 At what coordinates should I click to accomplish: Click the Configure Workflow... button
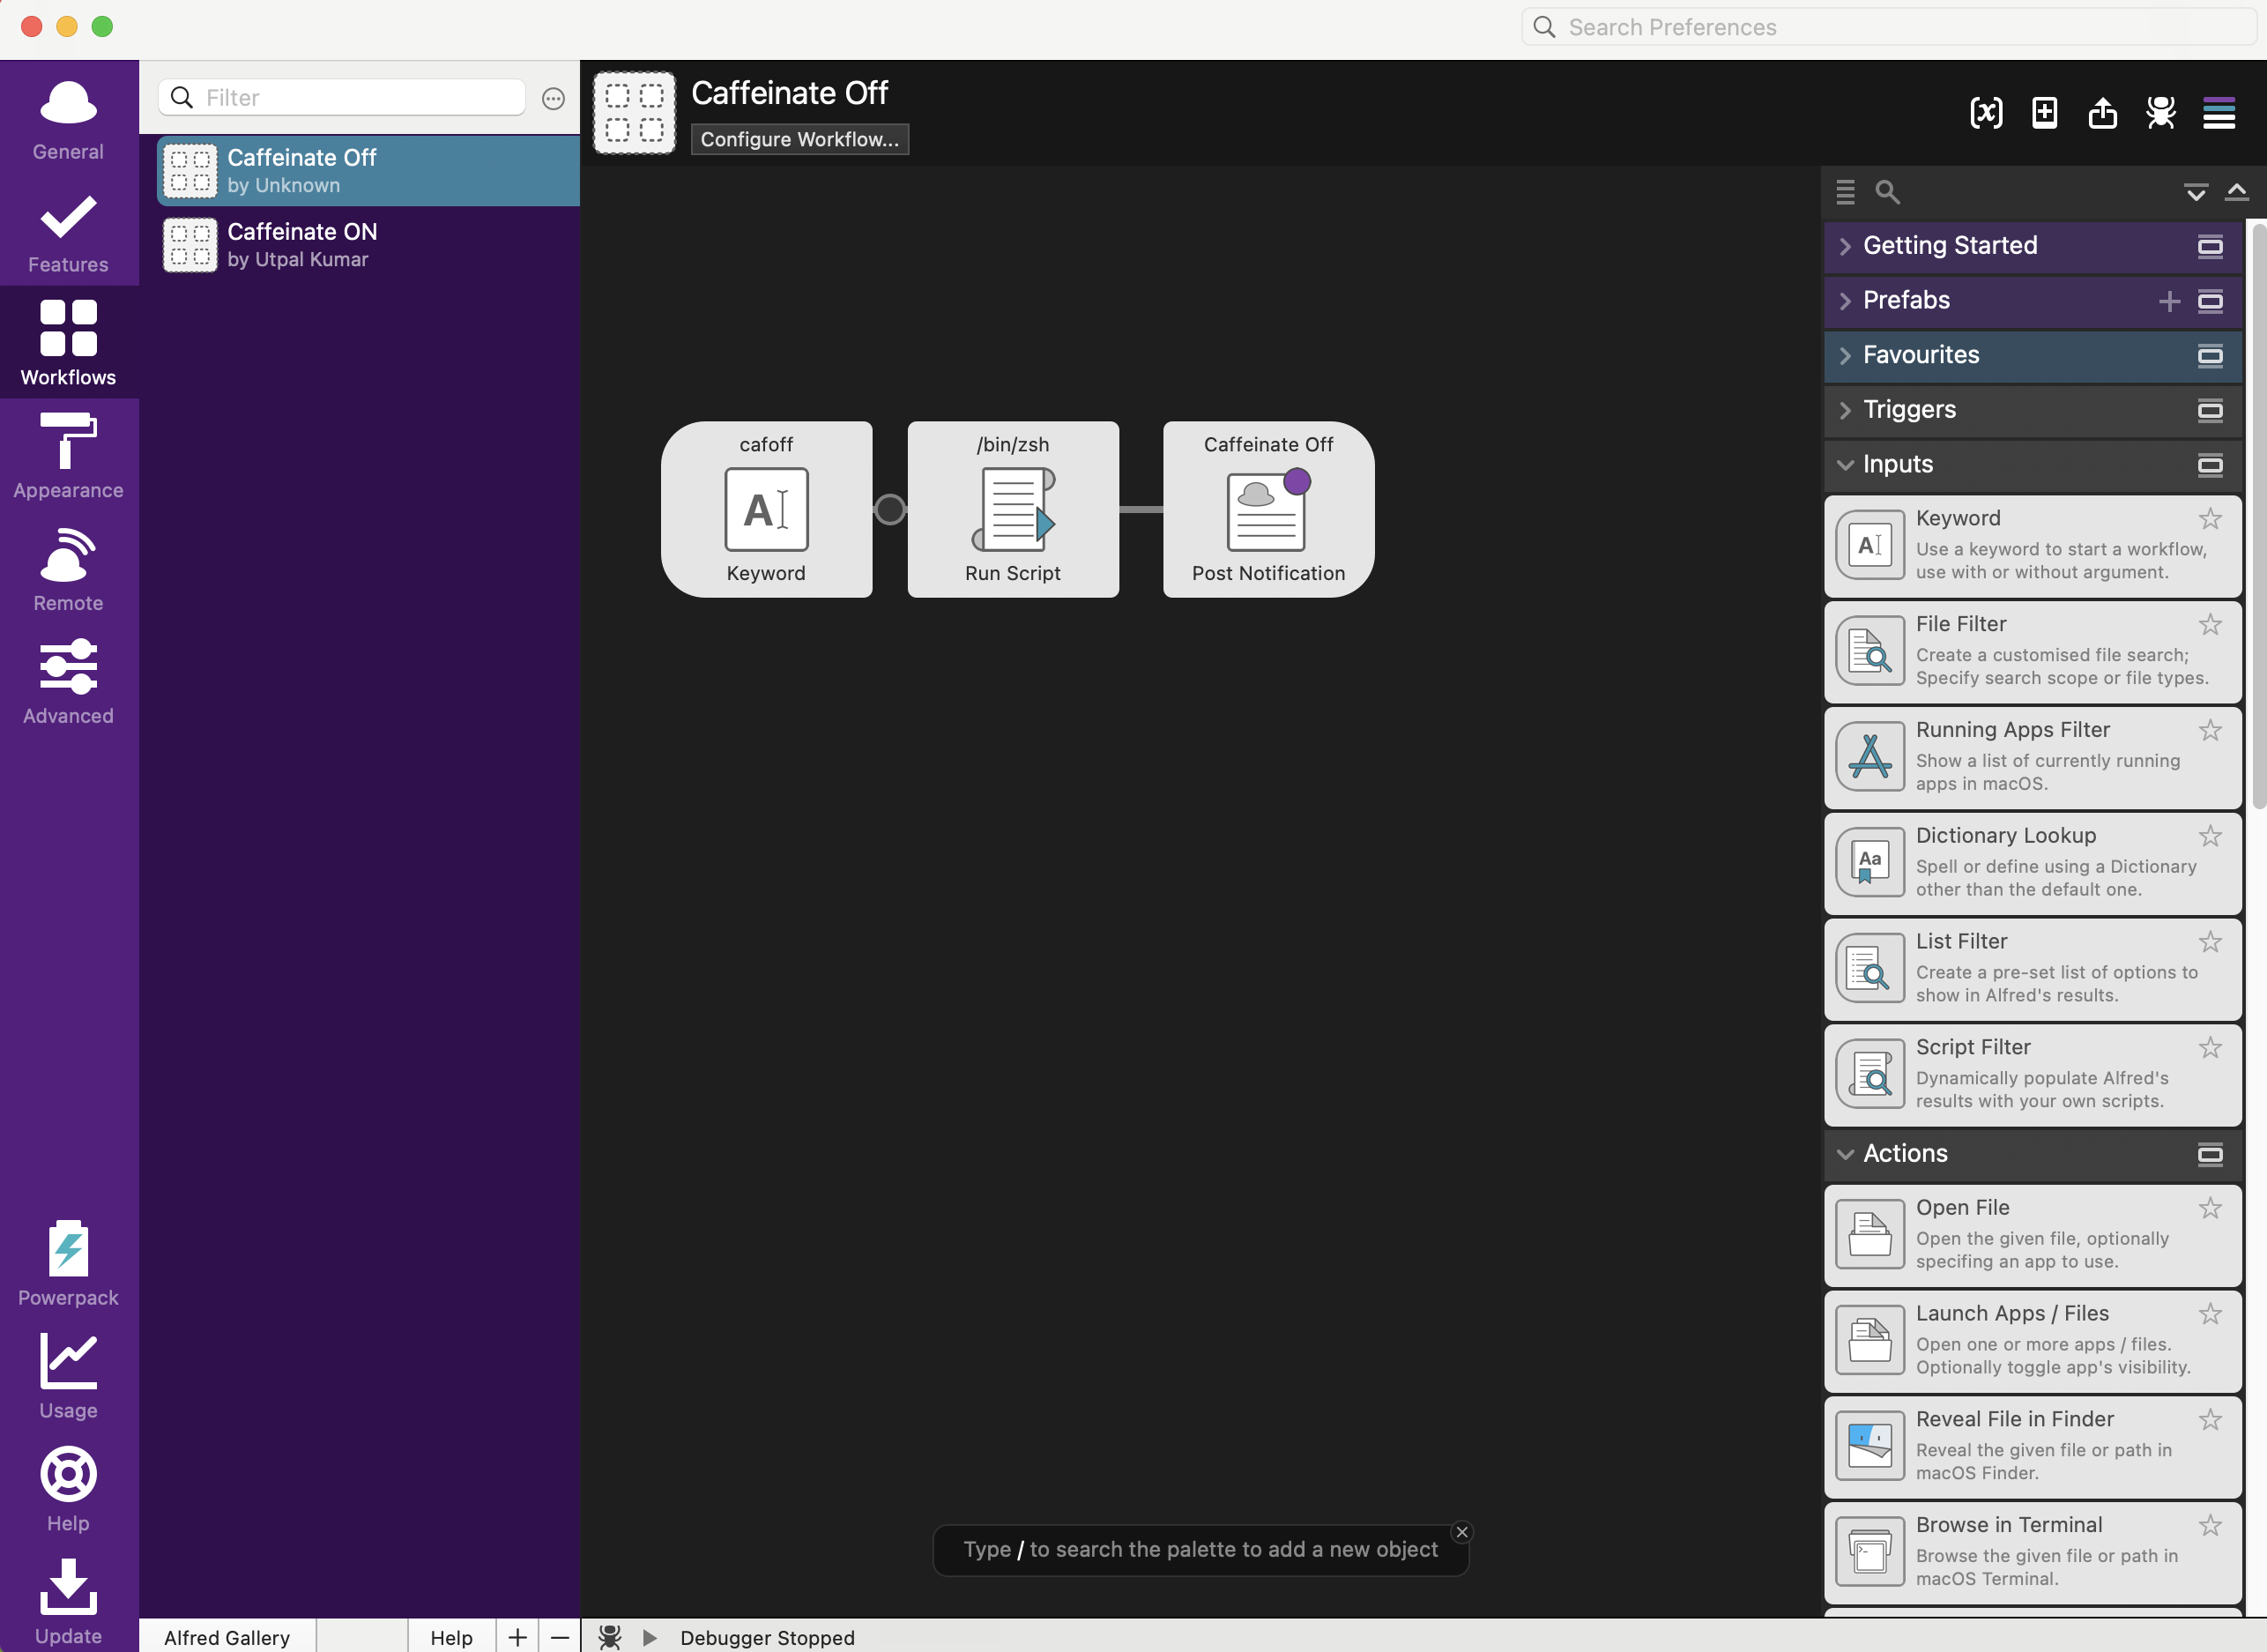(799, 139)
